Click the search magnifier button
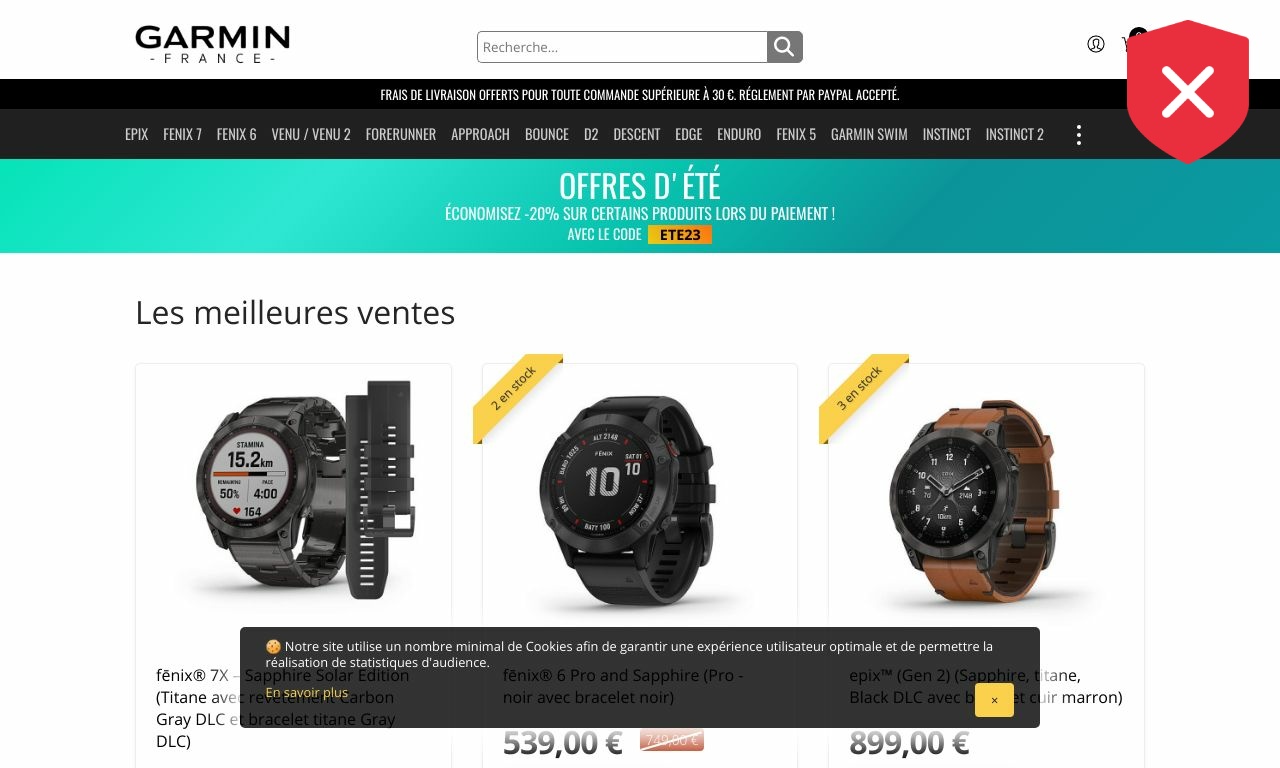The height and width of the screenshot is (768, 1280). [785, 47]
